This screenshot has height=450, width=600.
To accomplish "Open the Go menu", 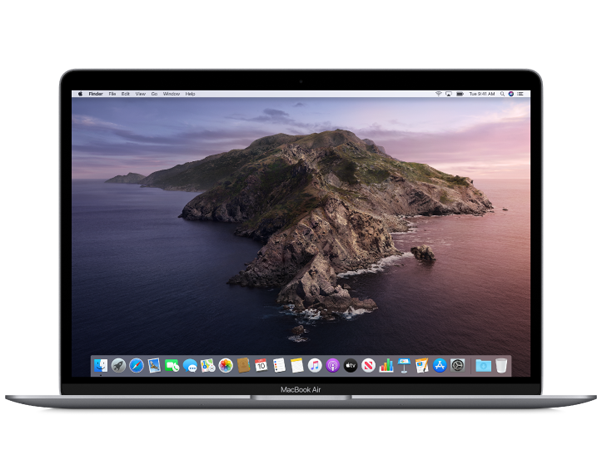I will tap(154, 93).
